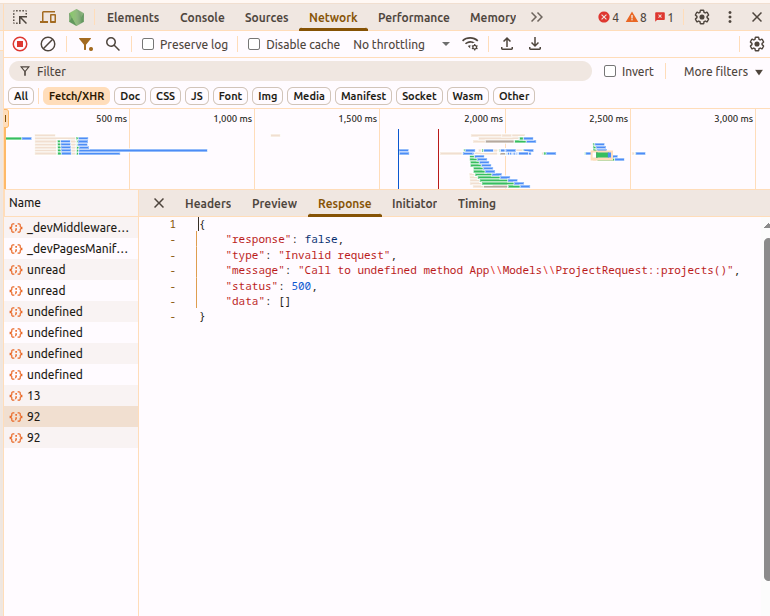770x616 pixels.
Task: Click the export HAR download icon
Action: tap(535, 44)
